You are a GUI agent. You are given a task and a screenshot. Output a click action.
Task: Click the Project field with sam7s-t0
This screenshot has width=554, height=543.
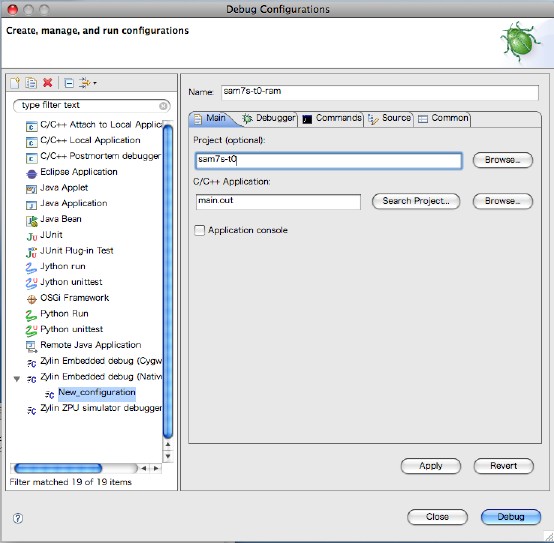tap(329, 160)
